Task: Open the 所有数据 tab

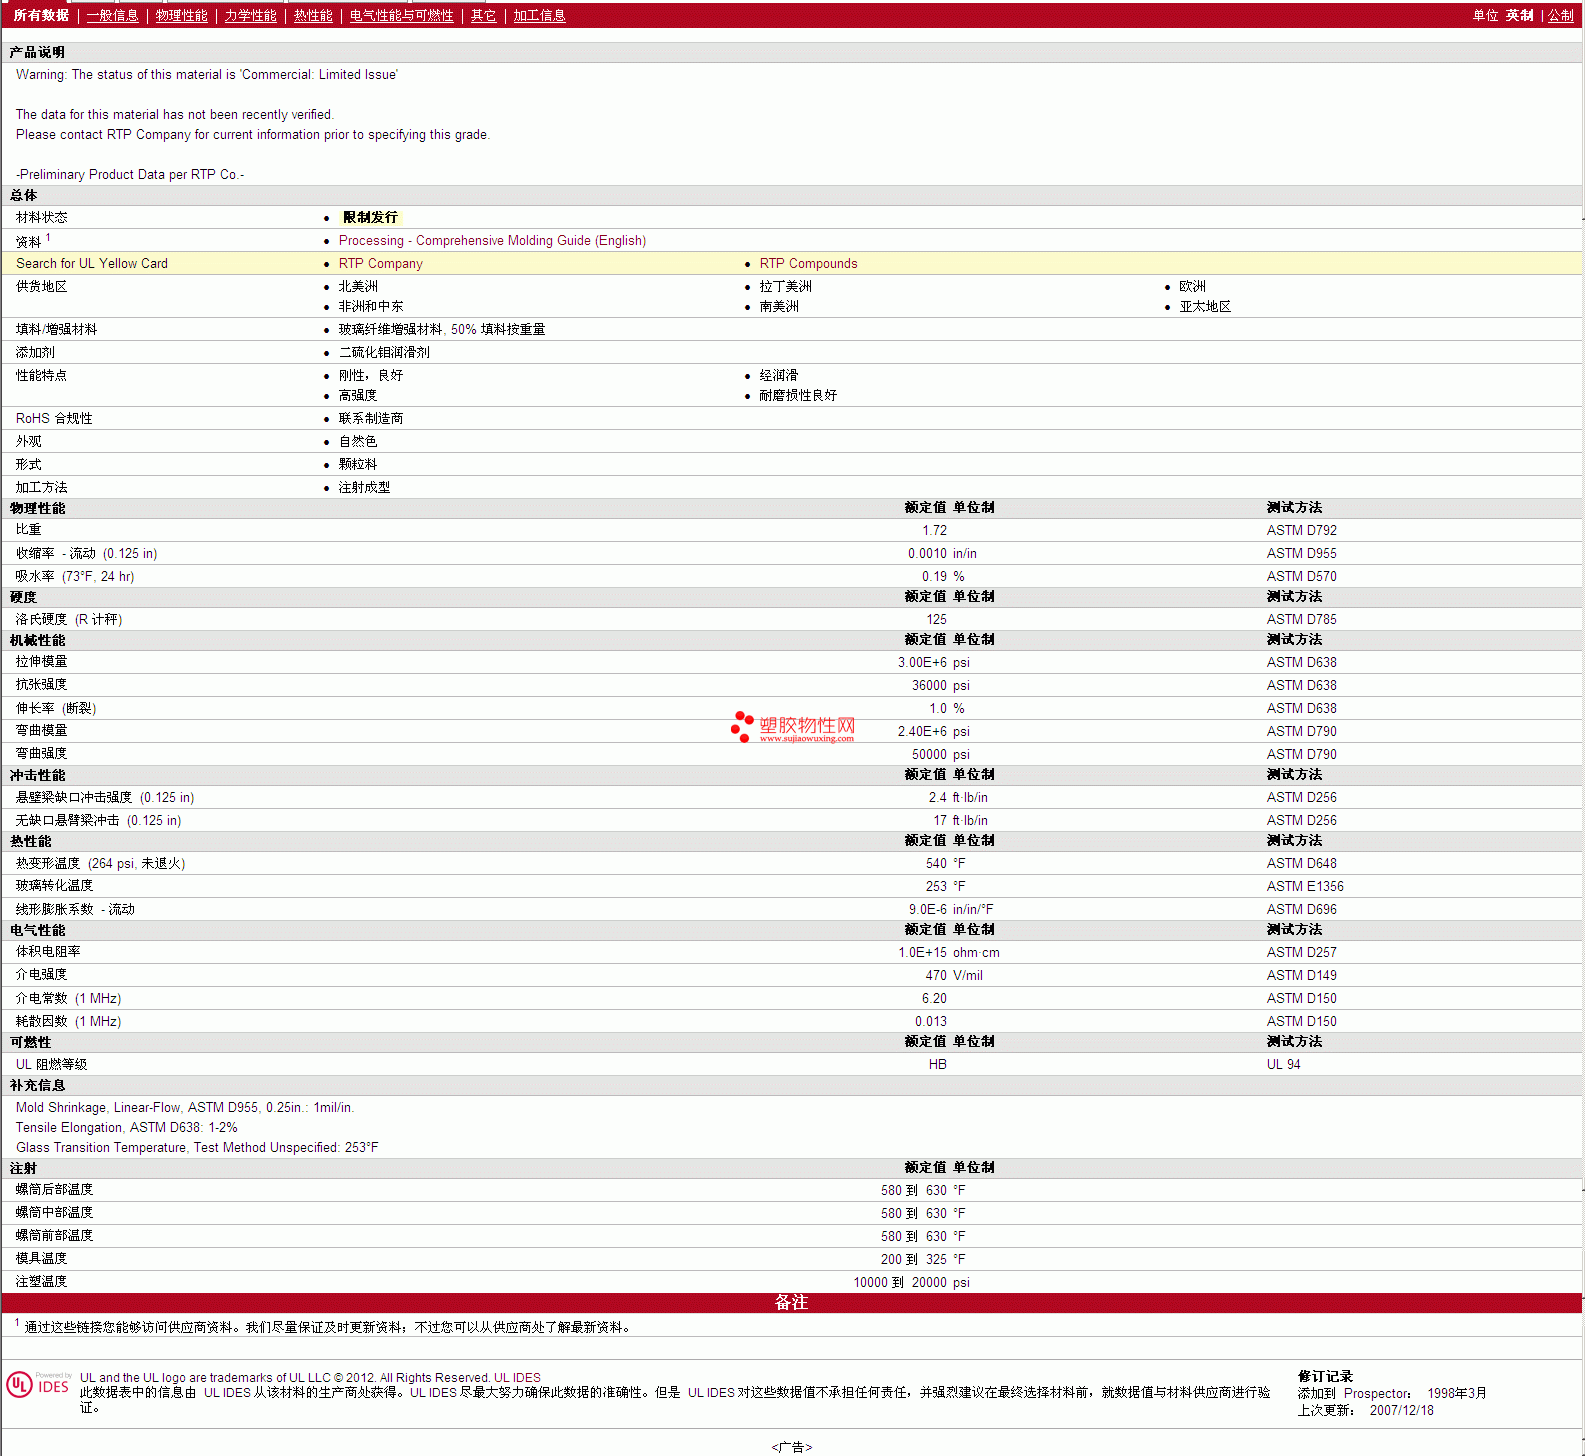Action: [x=41, y=15]
